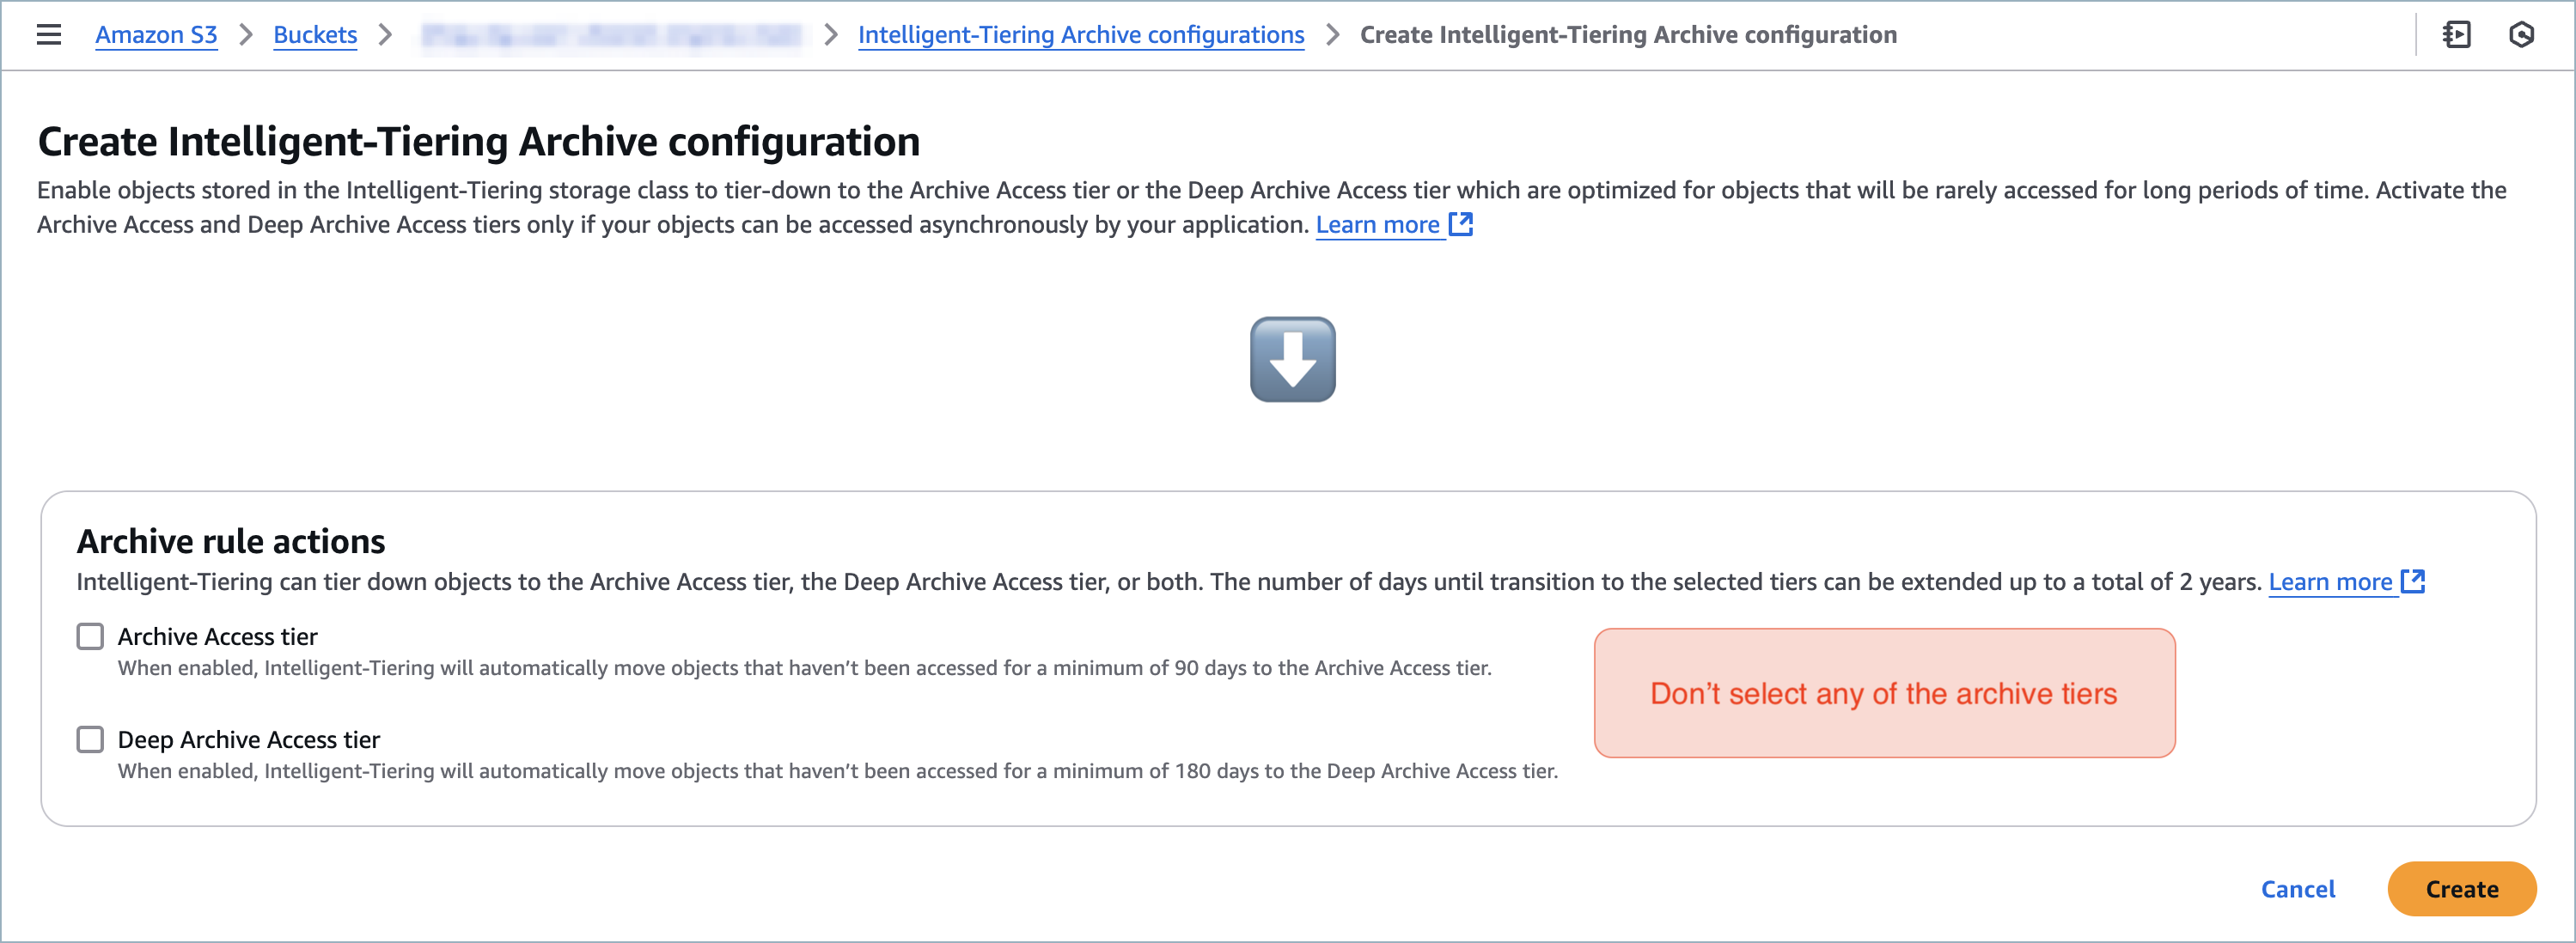2576x943 pixels.
Task: Enable the Archive Access tier checkbox
Action: [x=89, y=635]
